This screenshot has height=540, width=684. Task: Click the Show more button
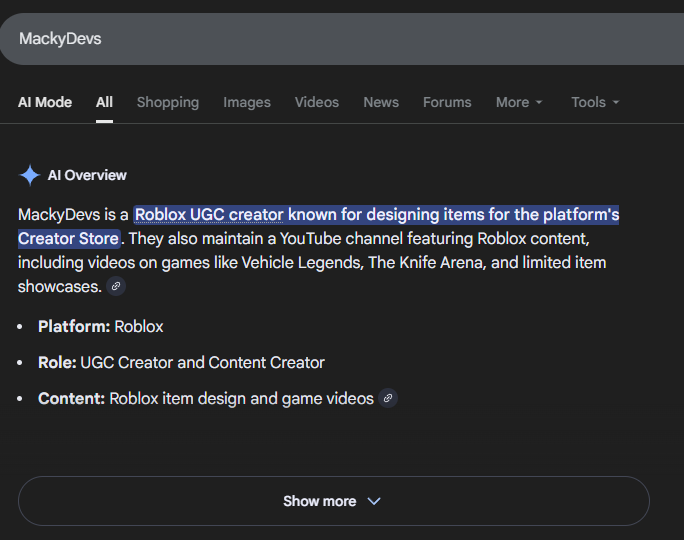point(334,501)
